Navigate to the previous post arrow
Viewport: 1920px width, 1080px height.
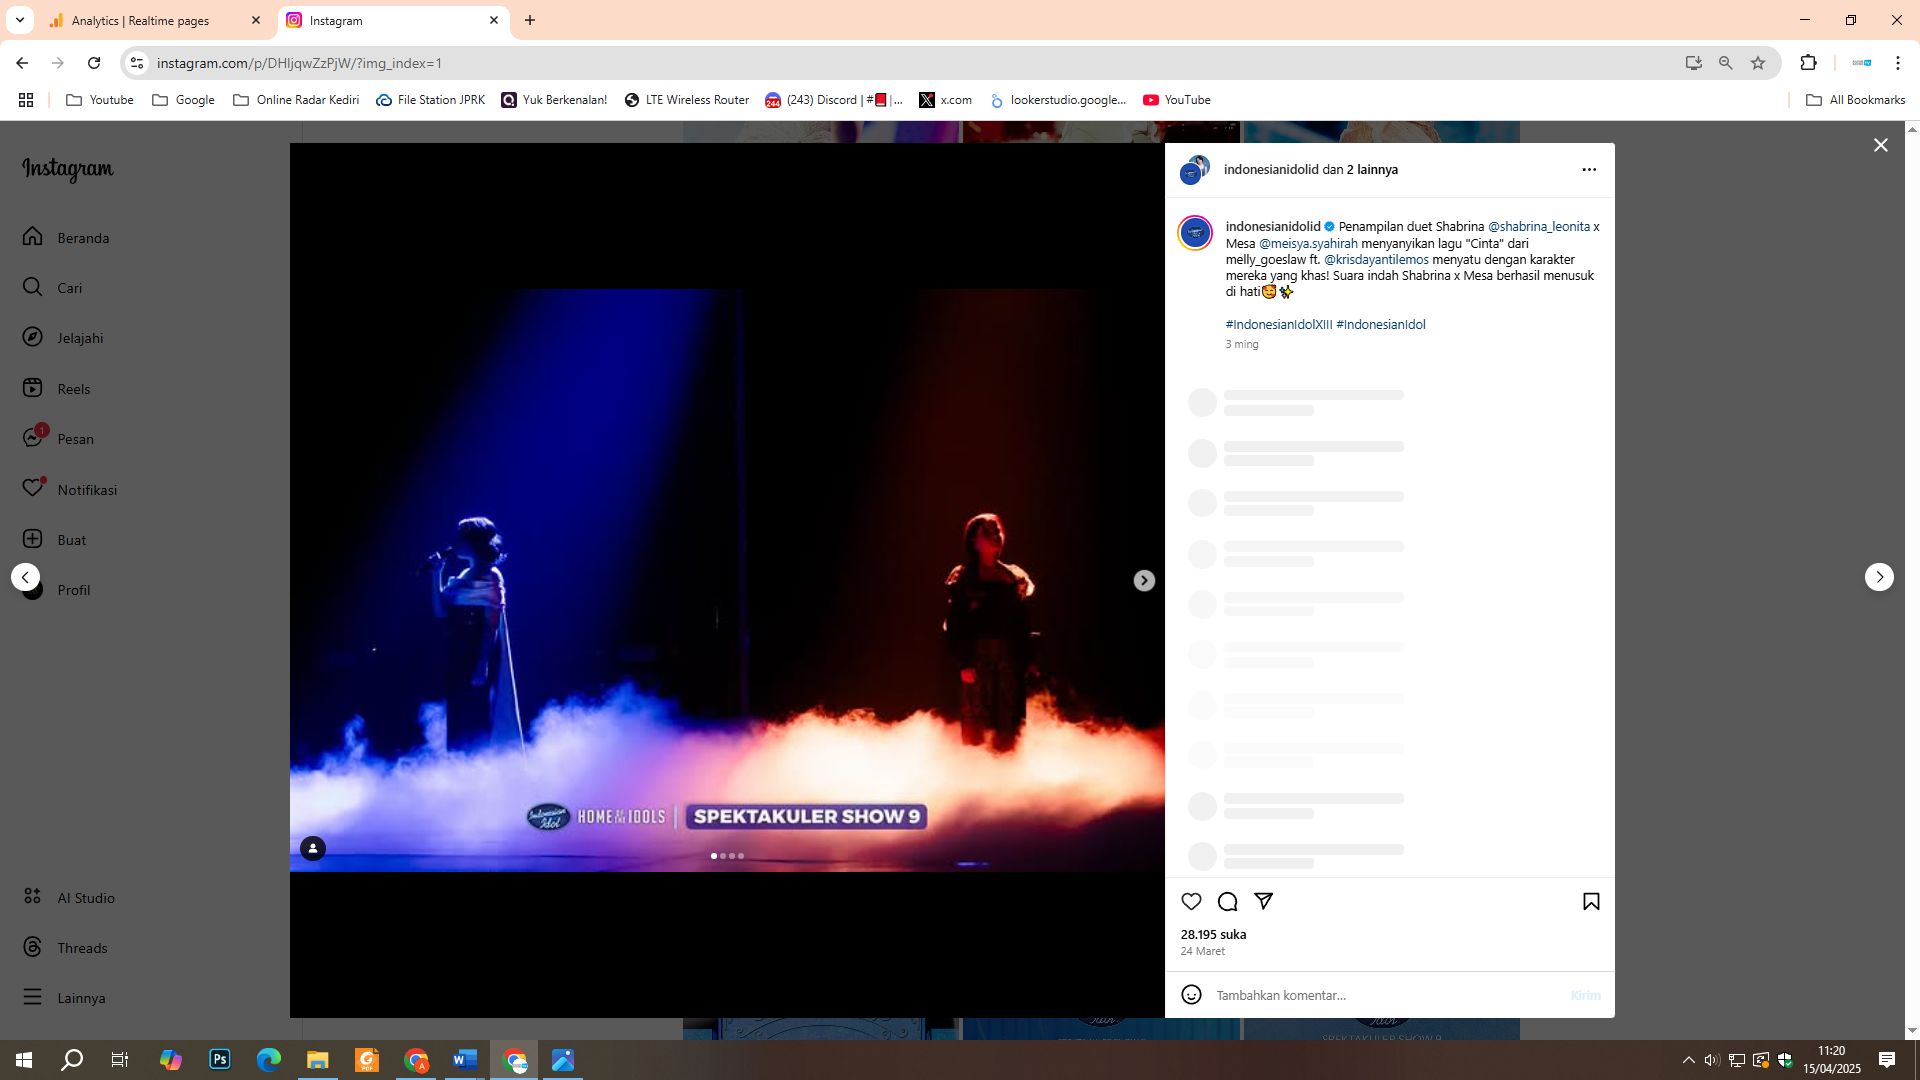pyautogui.click(x=25, y=577)
